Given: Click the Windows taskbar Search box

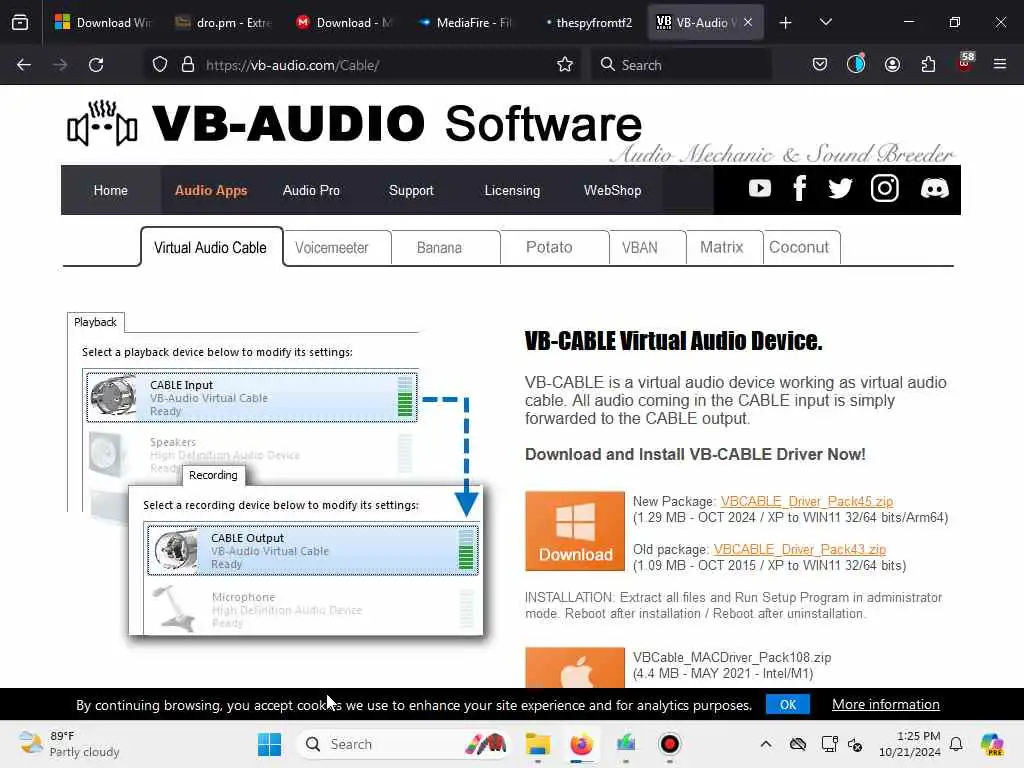Looking at the screenshot, I should click(405, 744).
